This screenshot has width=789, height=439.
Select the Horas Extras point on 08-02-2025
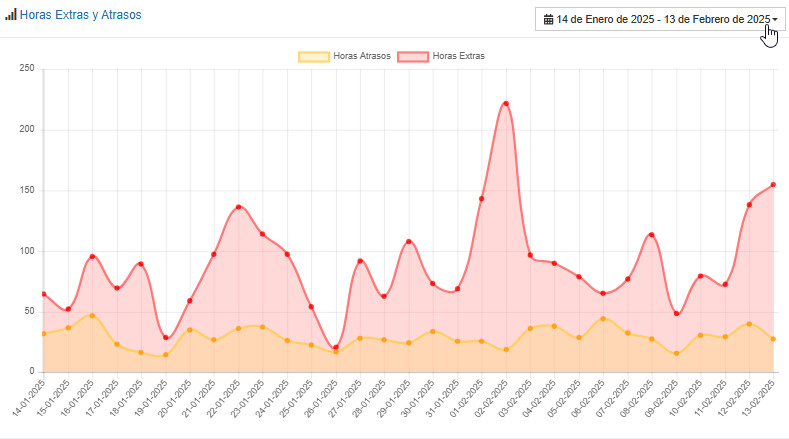(x=652, y=235)
